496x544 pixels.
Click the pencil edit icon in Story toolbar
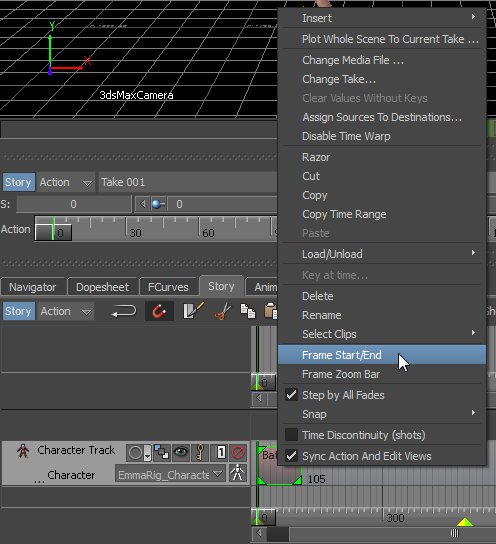[x=193, y=311]
